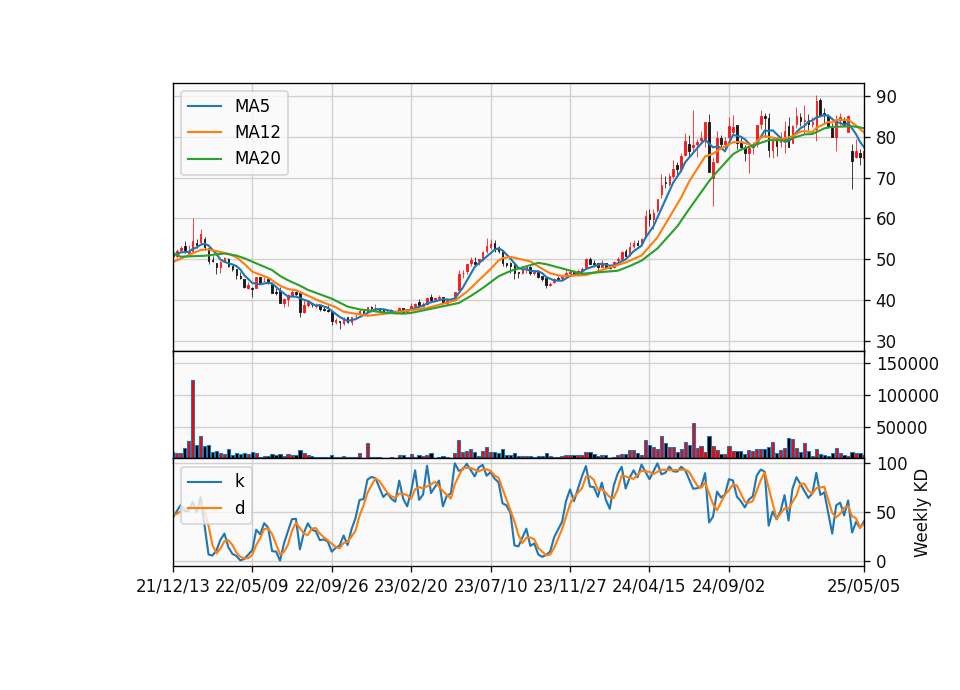
Task: Click the price axis value 40
Action: [887, 301]
